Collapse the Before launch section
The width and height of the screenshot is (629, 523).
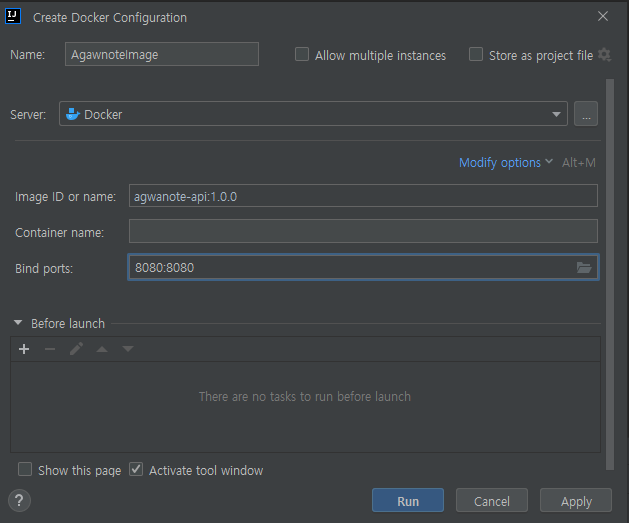pos(18,323)
